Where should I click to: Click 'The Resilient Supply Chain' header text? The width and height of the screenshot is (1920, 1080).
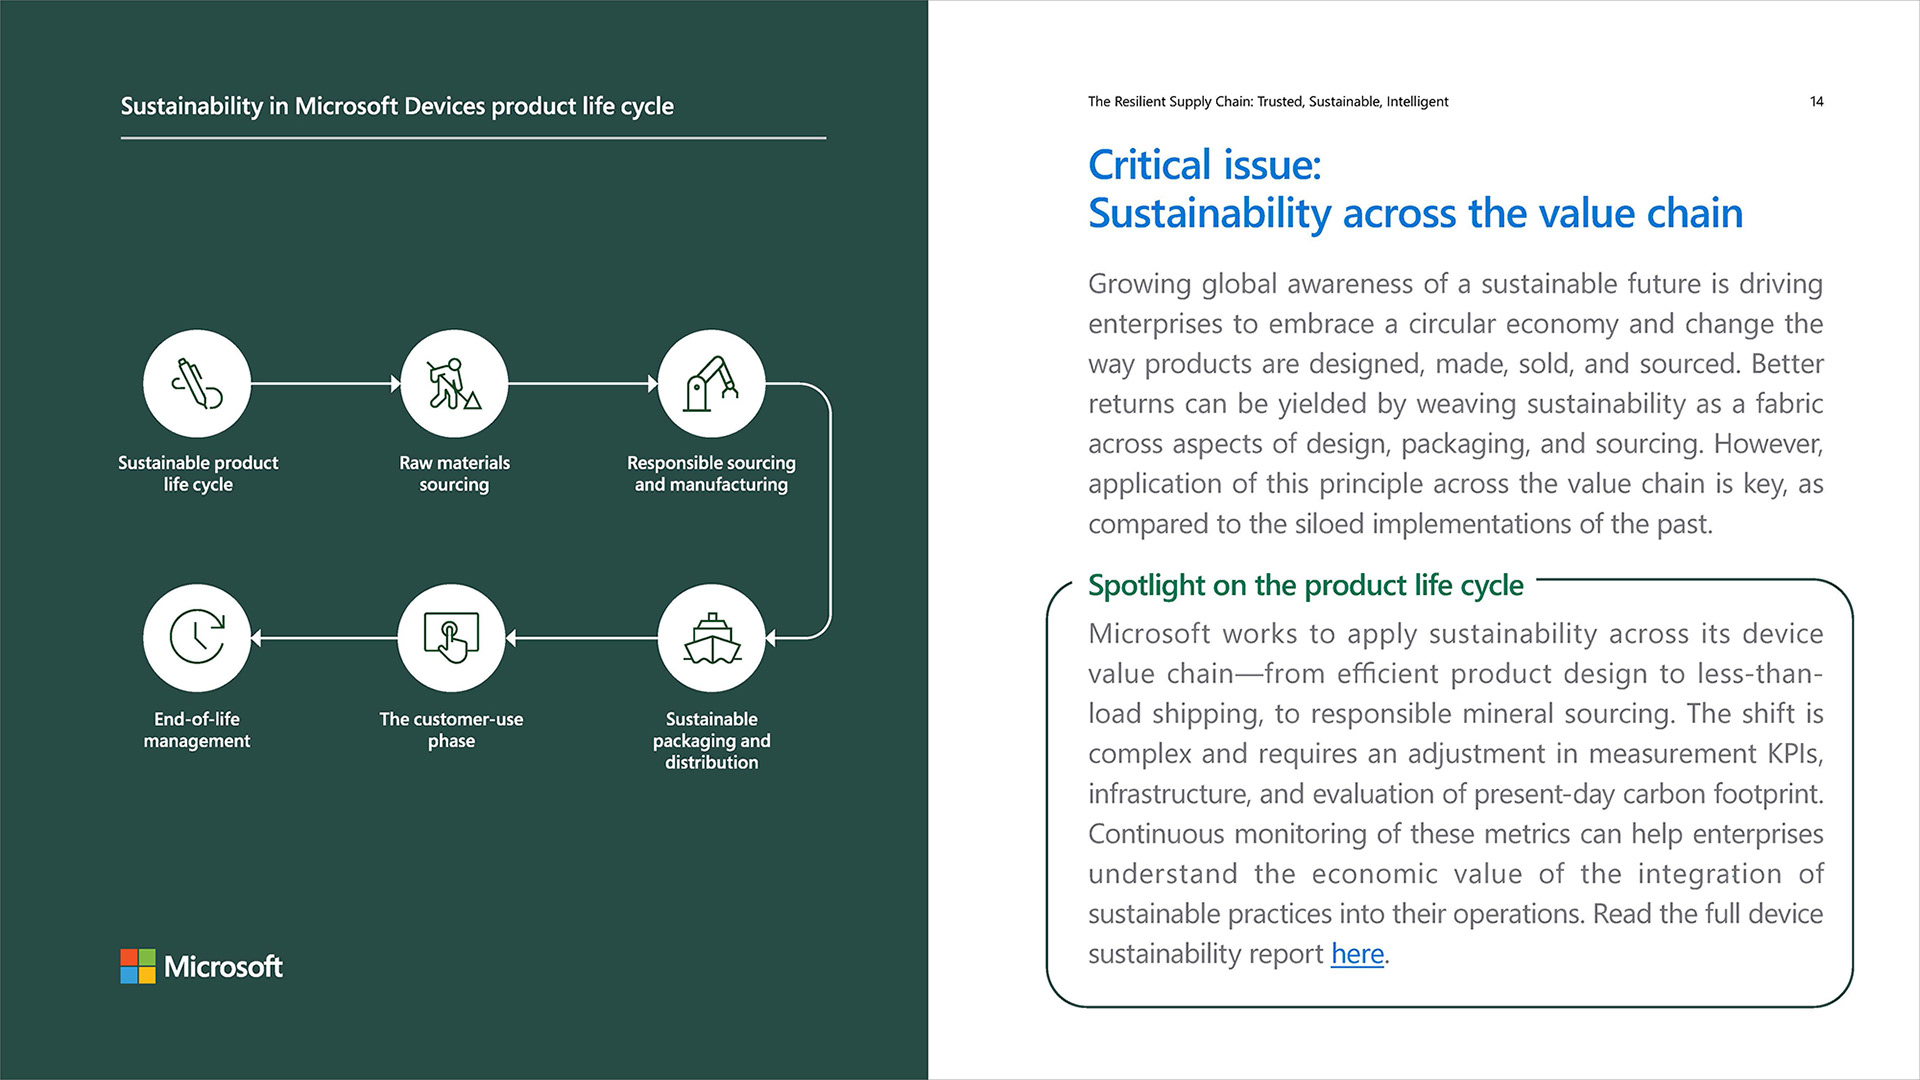pyautogui.click(x=1267, y=102)
